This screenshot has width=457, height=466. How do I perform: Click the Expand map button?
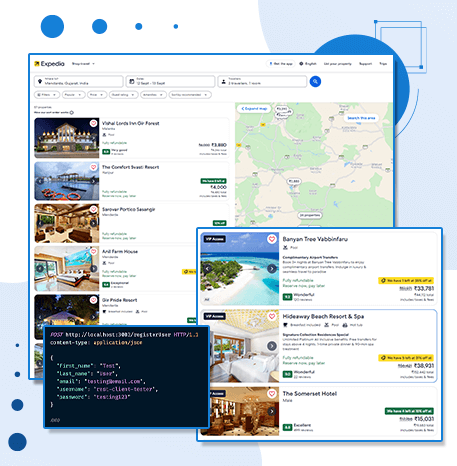pos(254,109)
